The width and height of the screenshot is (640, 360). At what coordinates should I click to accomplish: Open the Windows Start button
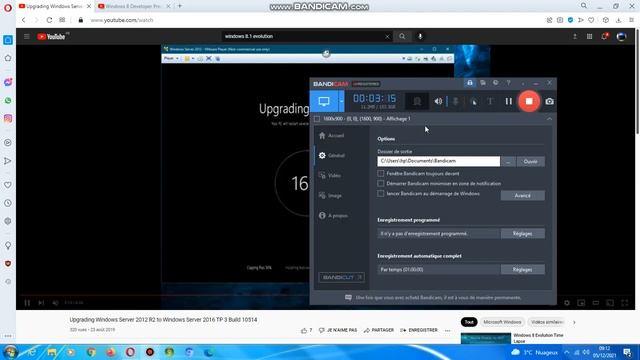pyautogui.click(x=10, y=352)
